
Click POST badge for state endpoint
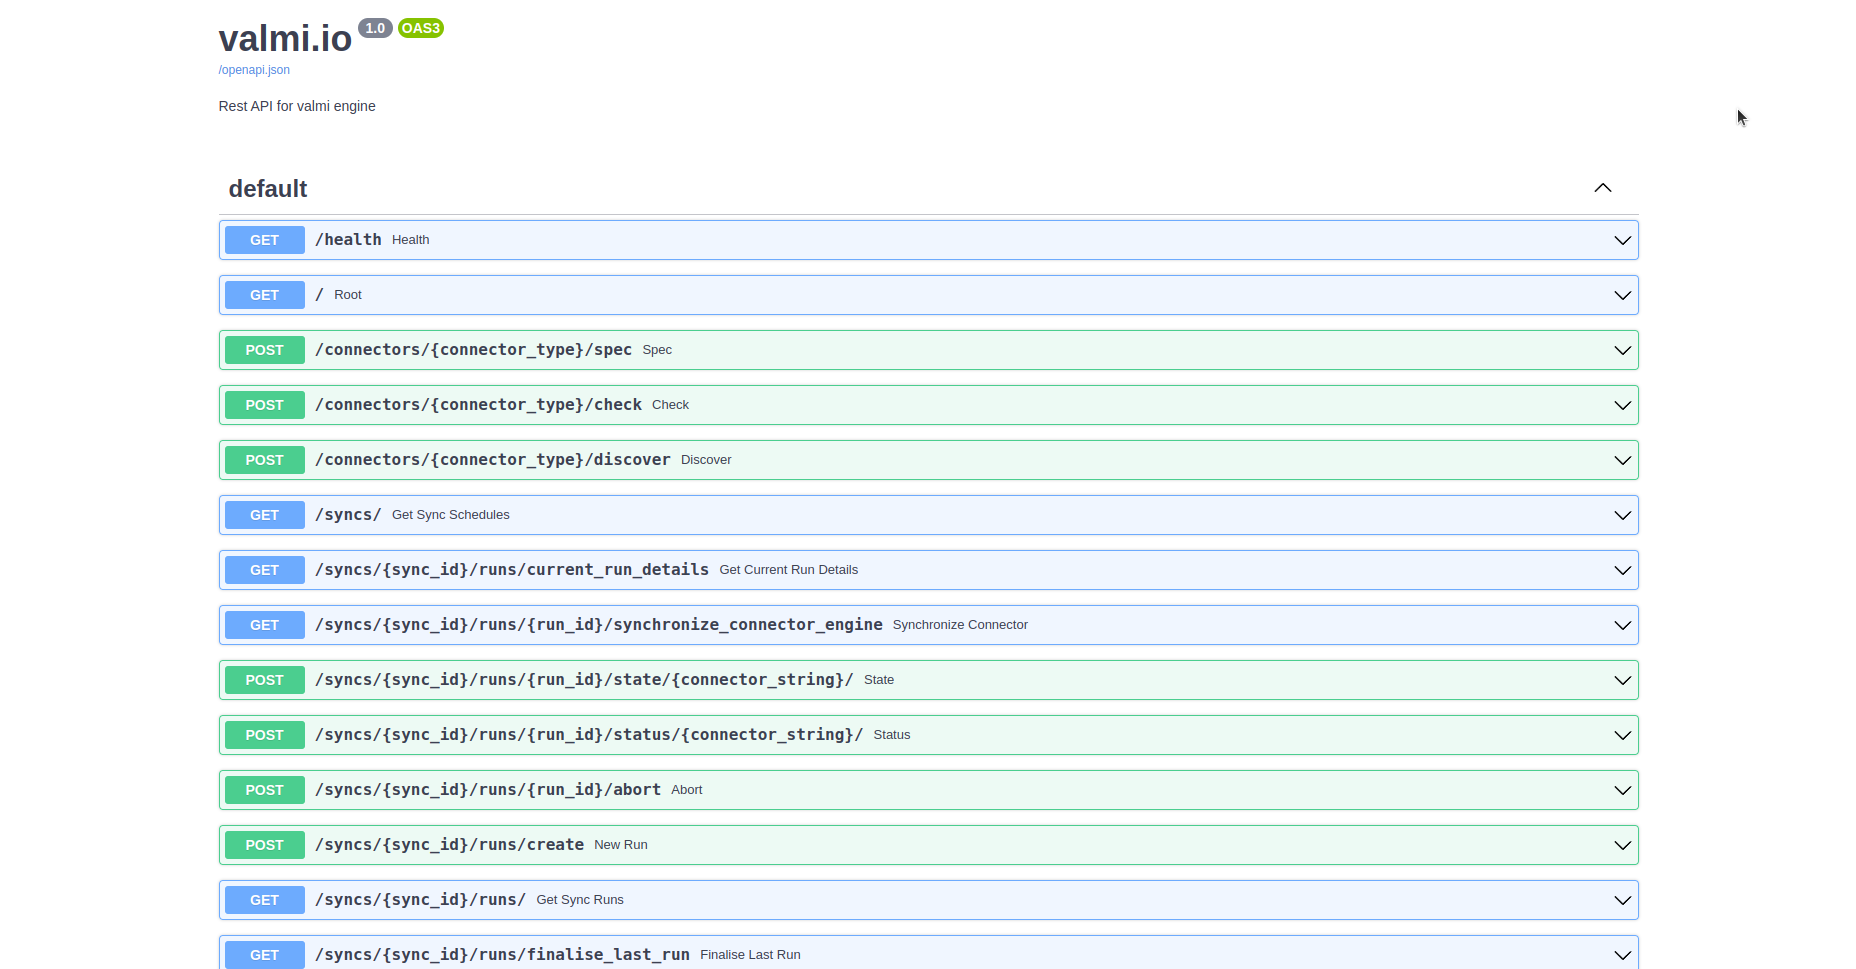click(265, 680)
